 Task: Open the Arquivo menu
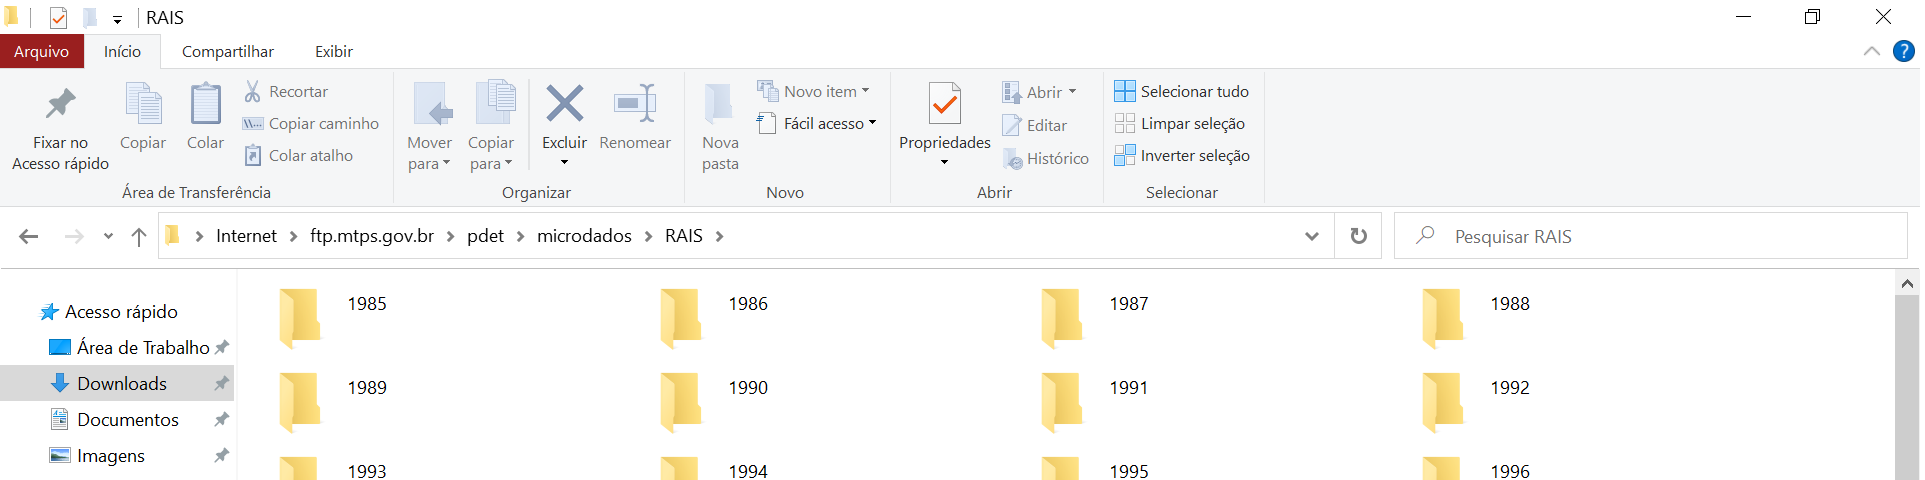[41, 52]
